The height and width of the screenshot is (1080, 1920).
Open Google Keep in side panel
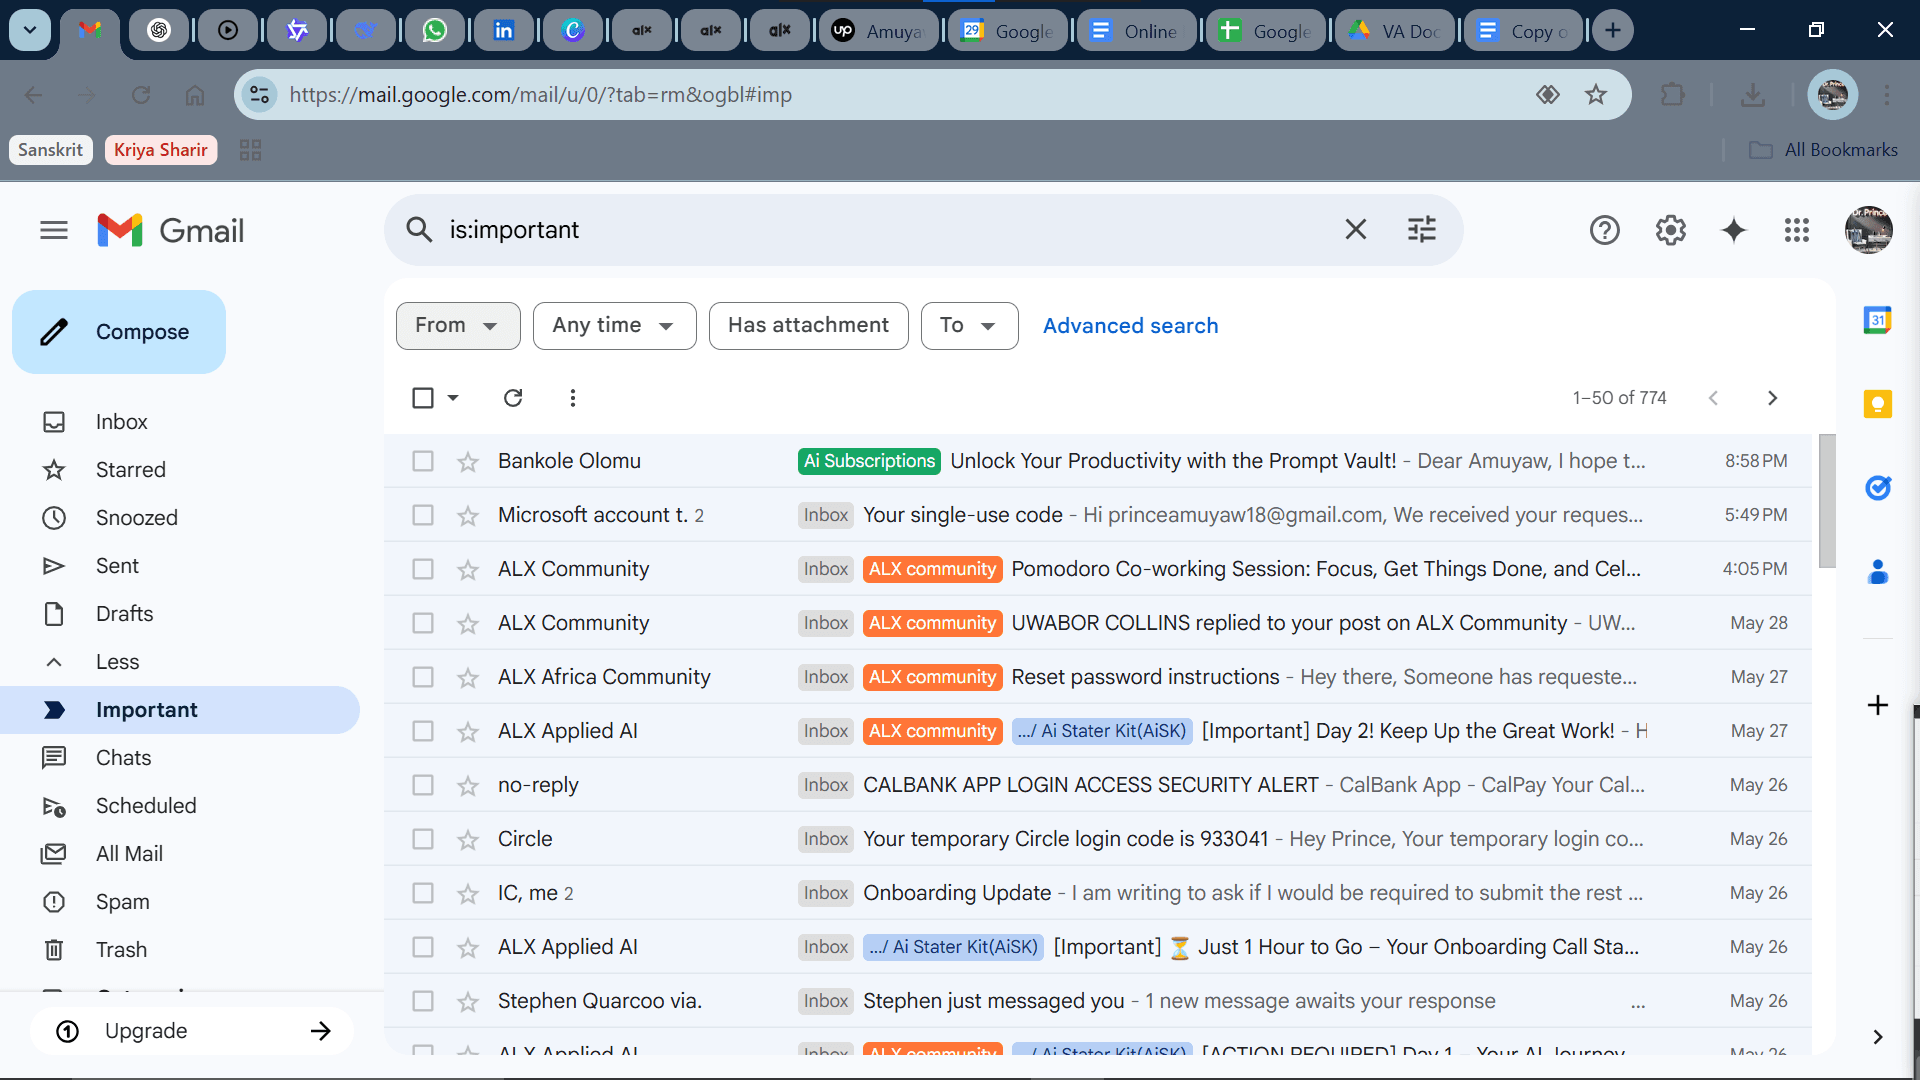pyautogui.click(x=1877, y=404)
